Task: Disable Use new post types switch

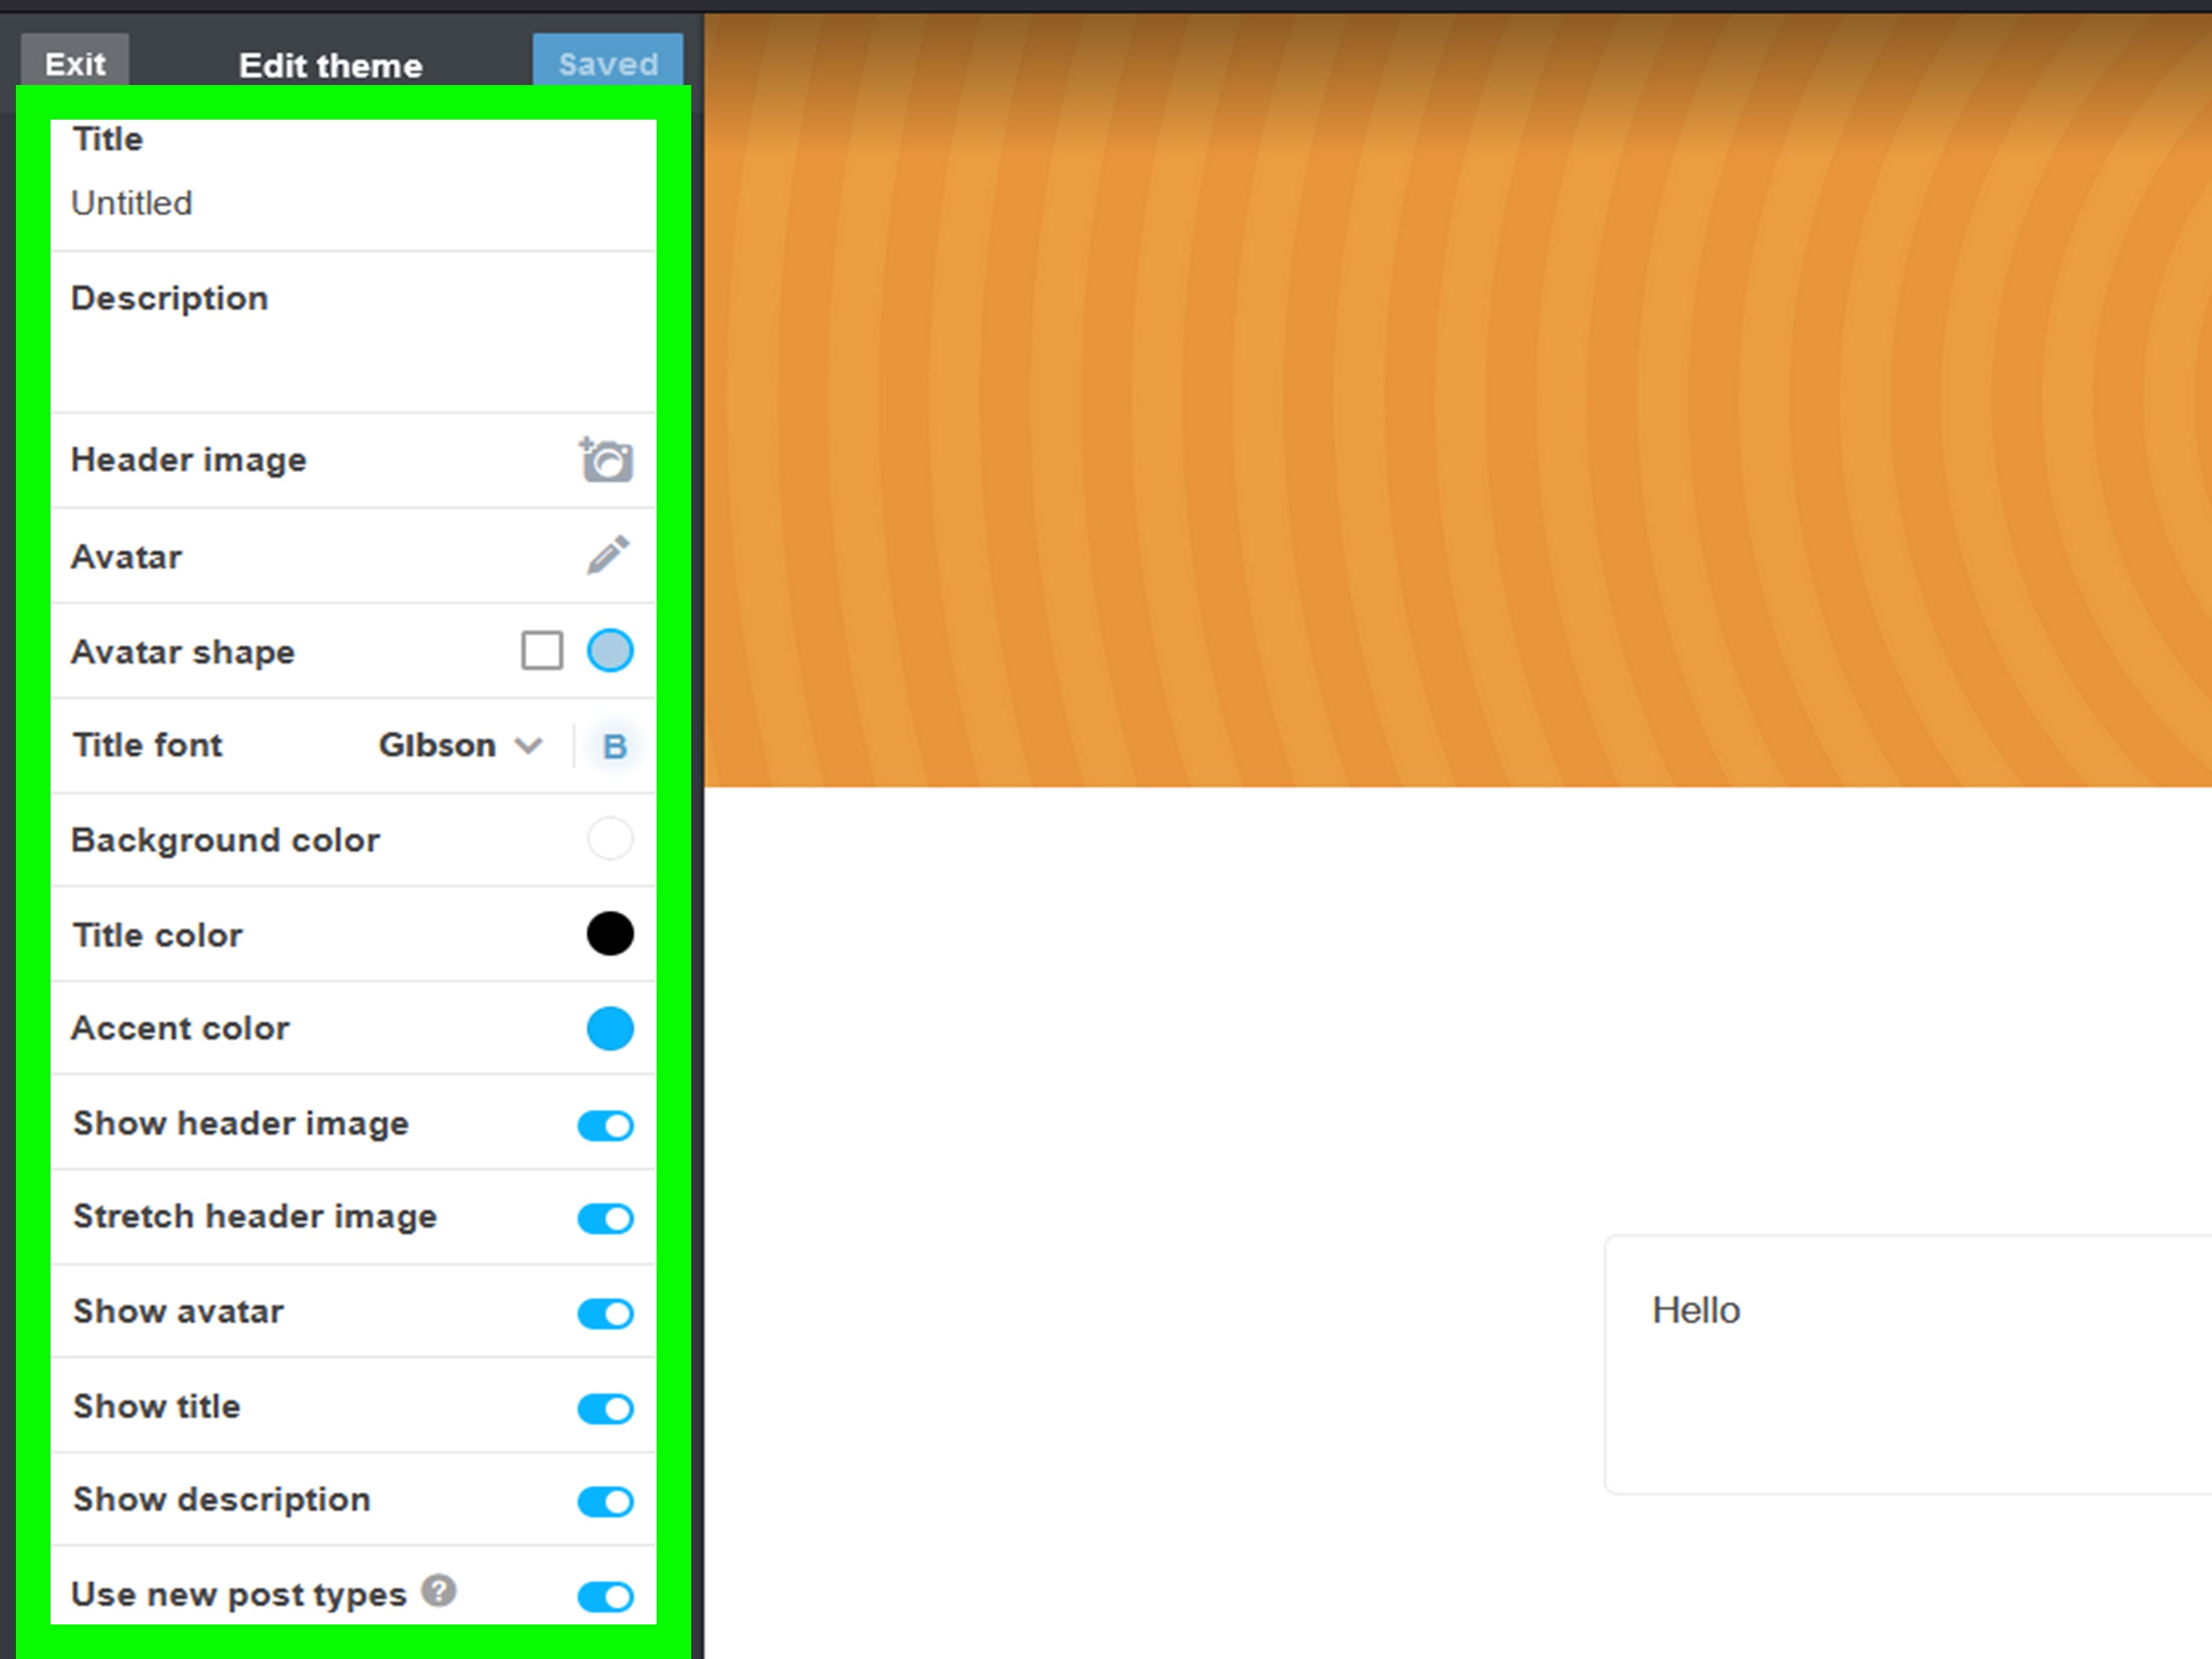Action: 605,1596
